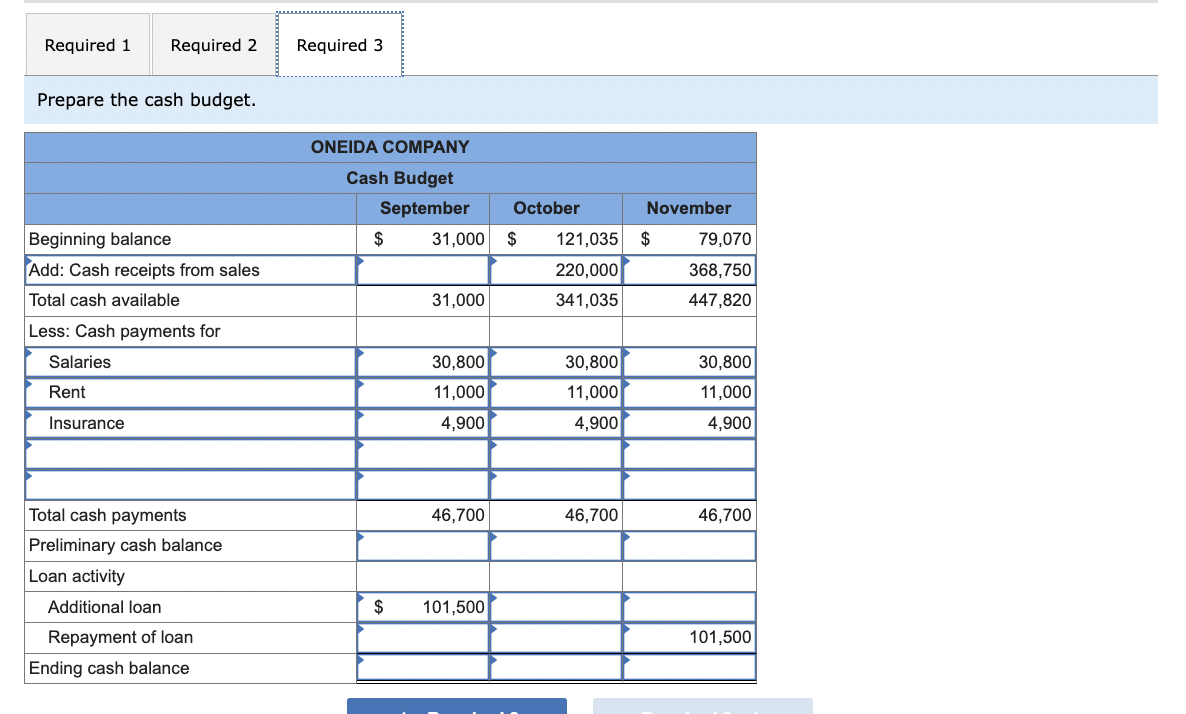This screenshot has height=714, width=1186.
Task: Click November Additional loan field
Action: (x=689, y=607)
